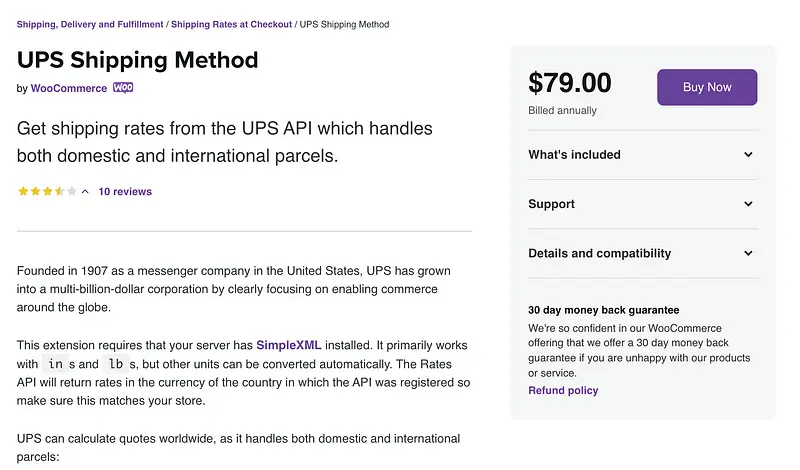Viewport: 800px width, 470px height.
Task: Click the "in" unit code tag
Action: [x=55, y=364]
